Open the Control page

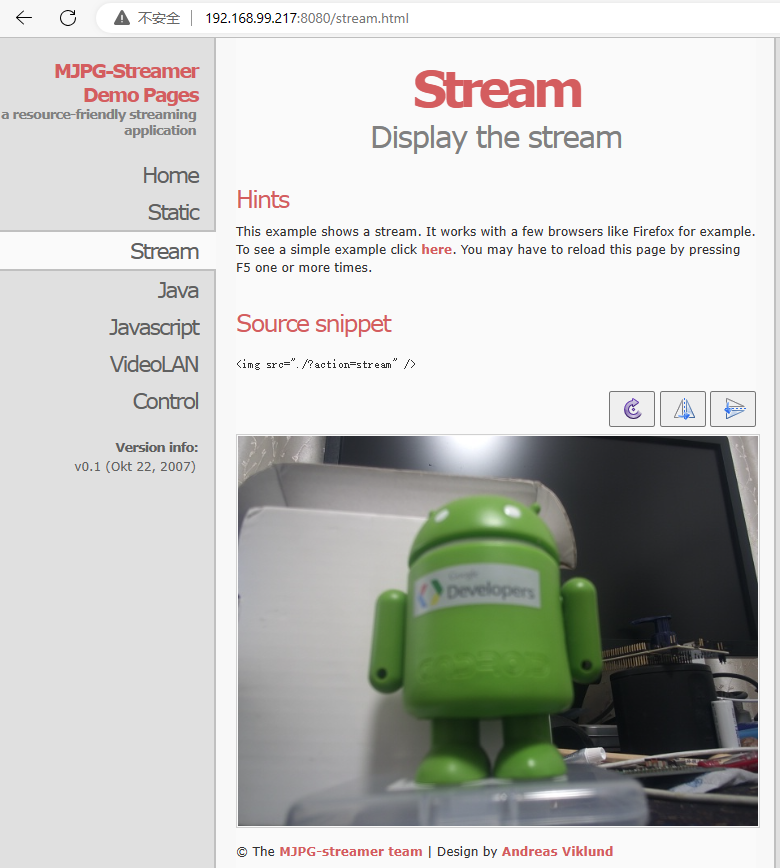(166, 401)
